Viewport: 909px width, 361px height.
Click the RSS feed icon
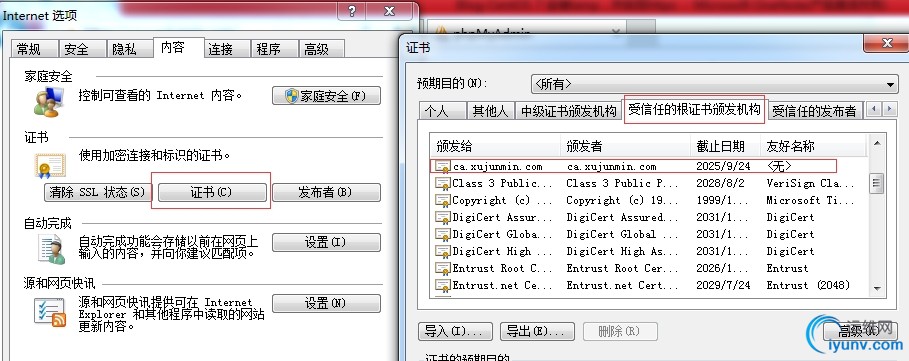point(50,312)
